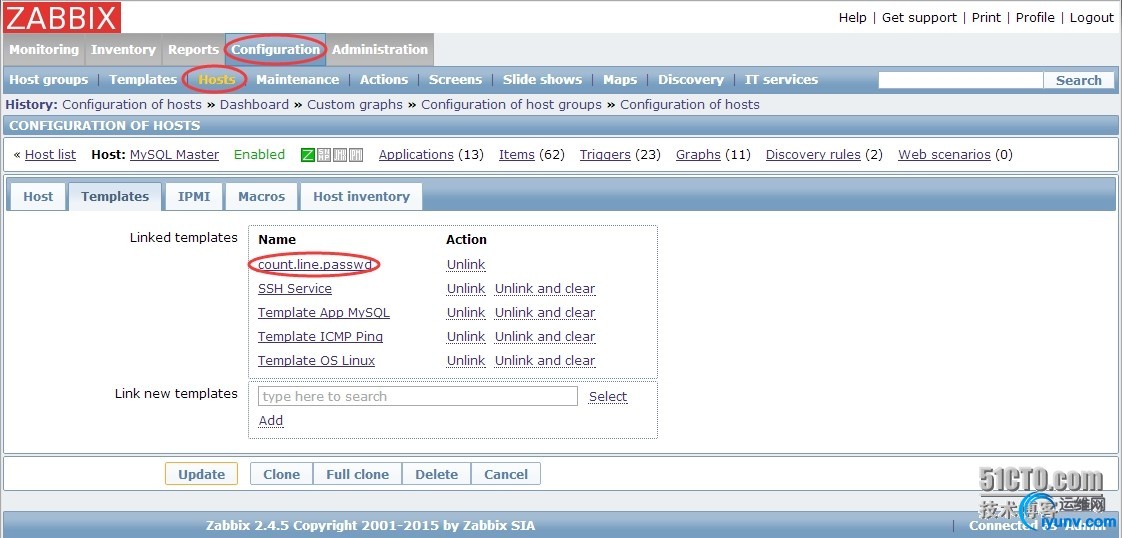
Task: Select the Templates tab
Action: coord(115,197)
